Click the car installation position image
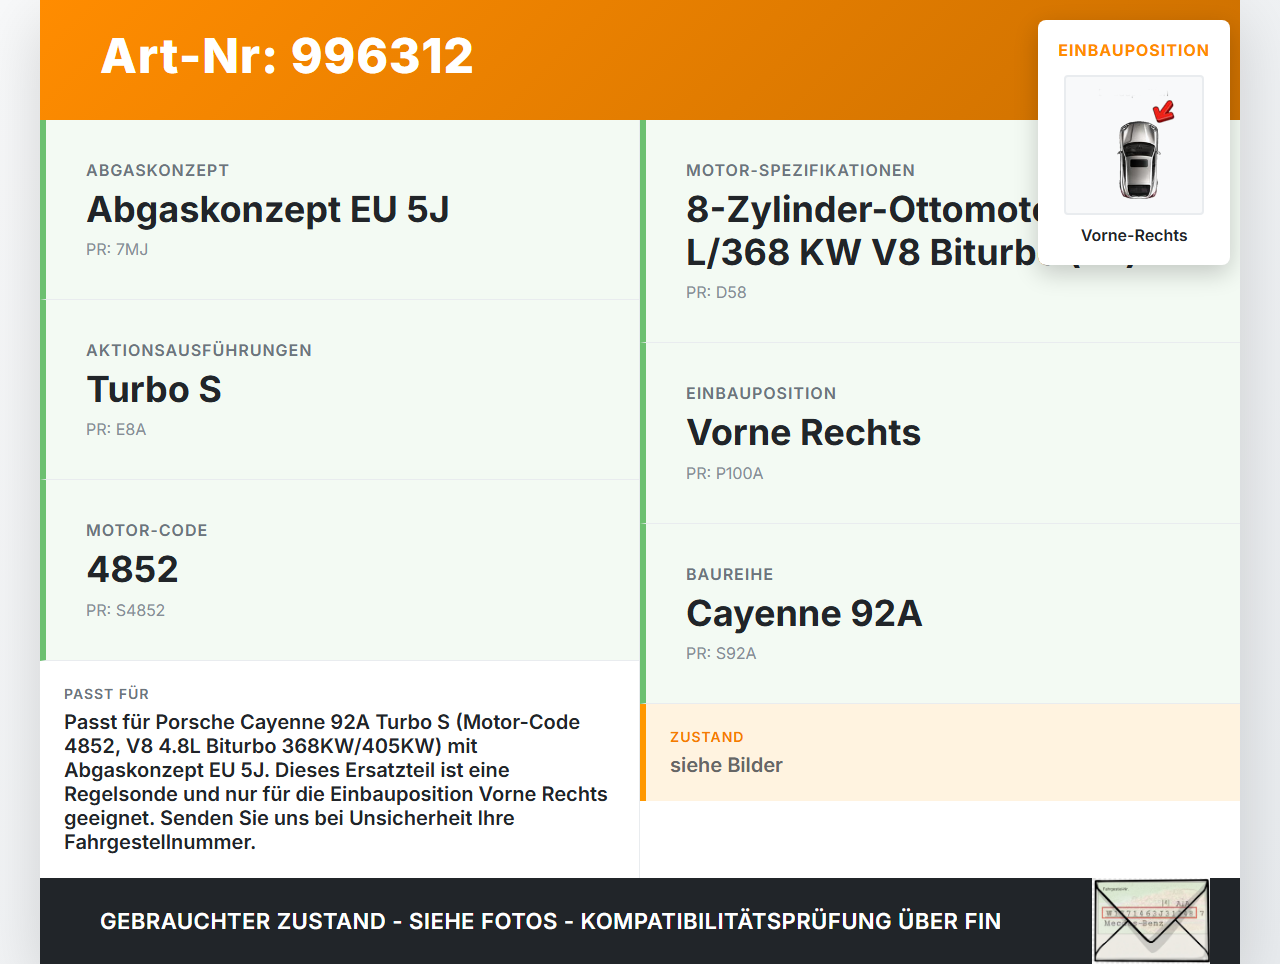 point(1134,145)
